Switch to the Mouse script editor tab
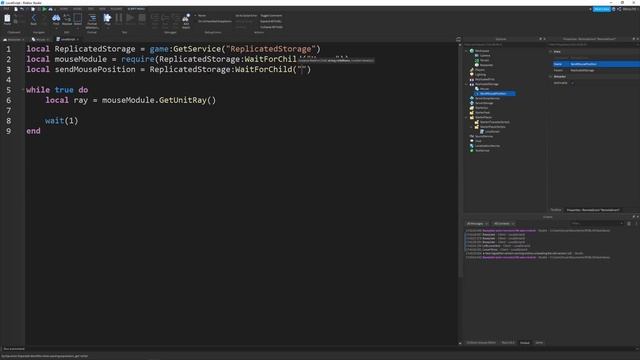Image resolution: width=640 pixels, height=360 pixels. point(40,39)
